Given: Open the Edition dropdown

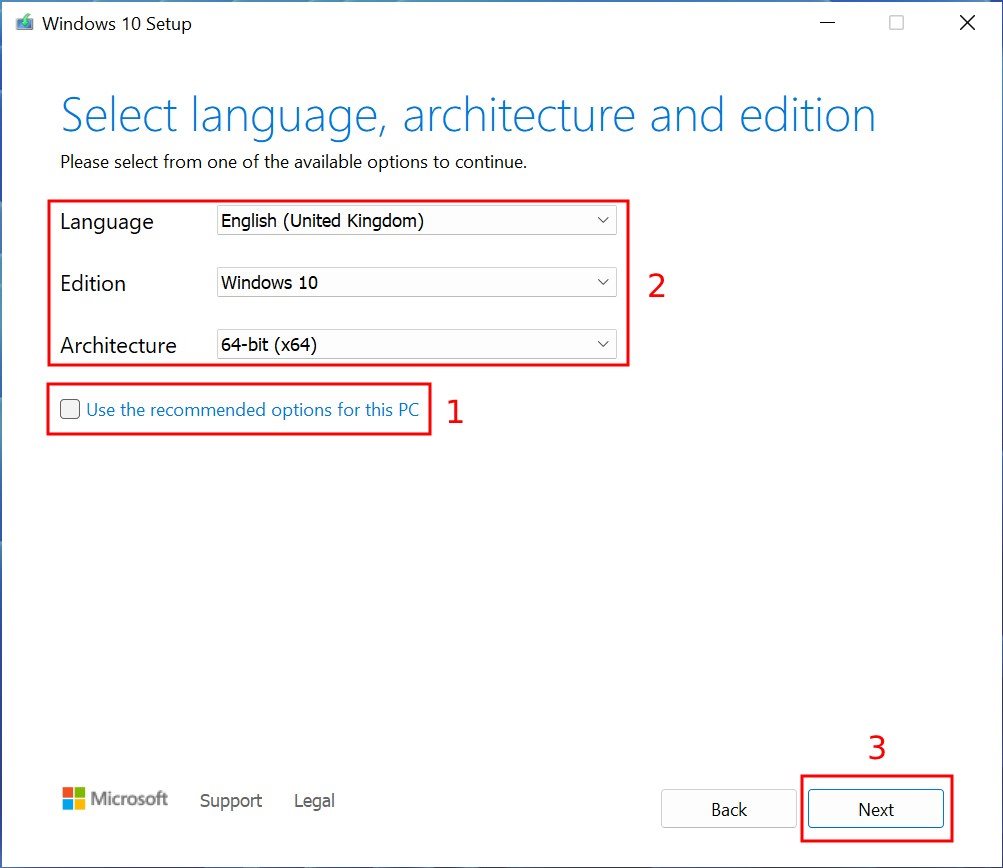Looking at the screenshot, I should click(x=416, y=282).
